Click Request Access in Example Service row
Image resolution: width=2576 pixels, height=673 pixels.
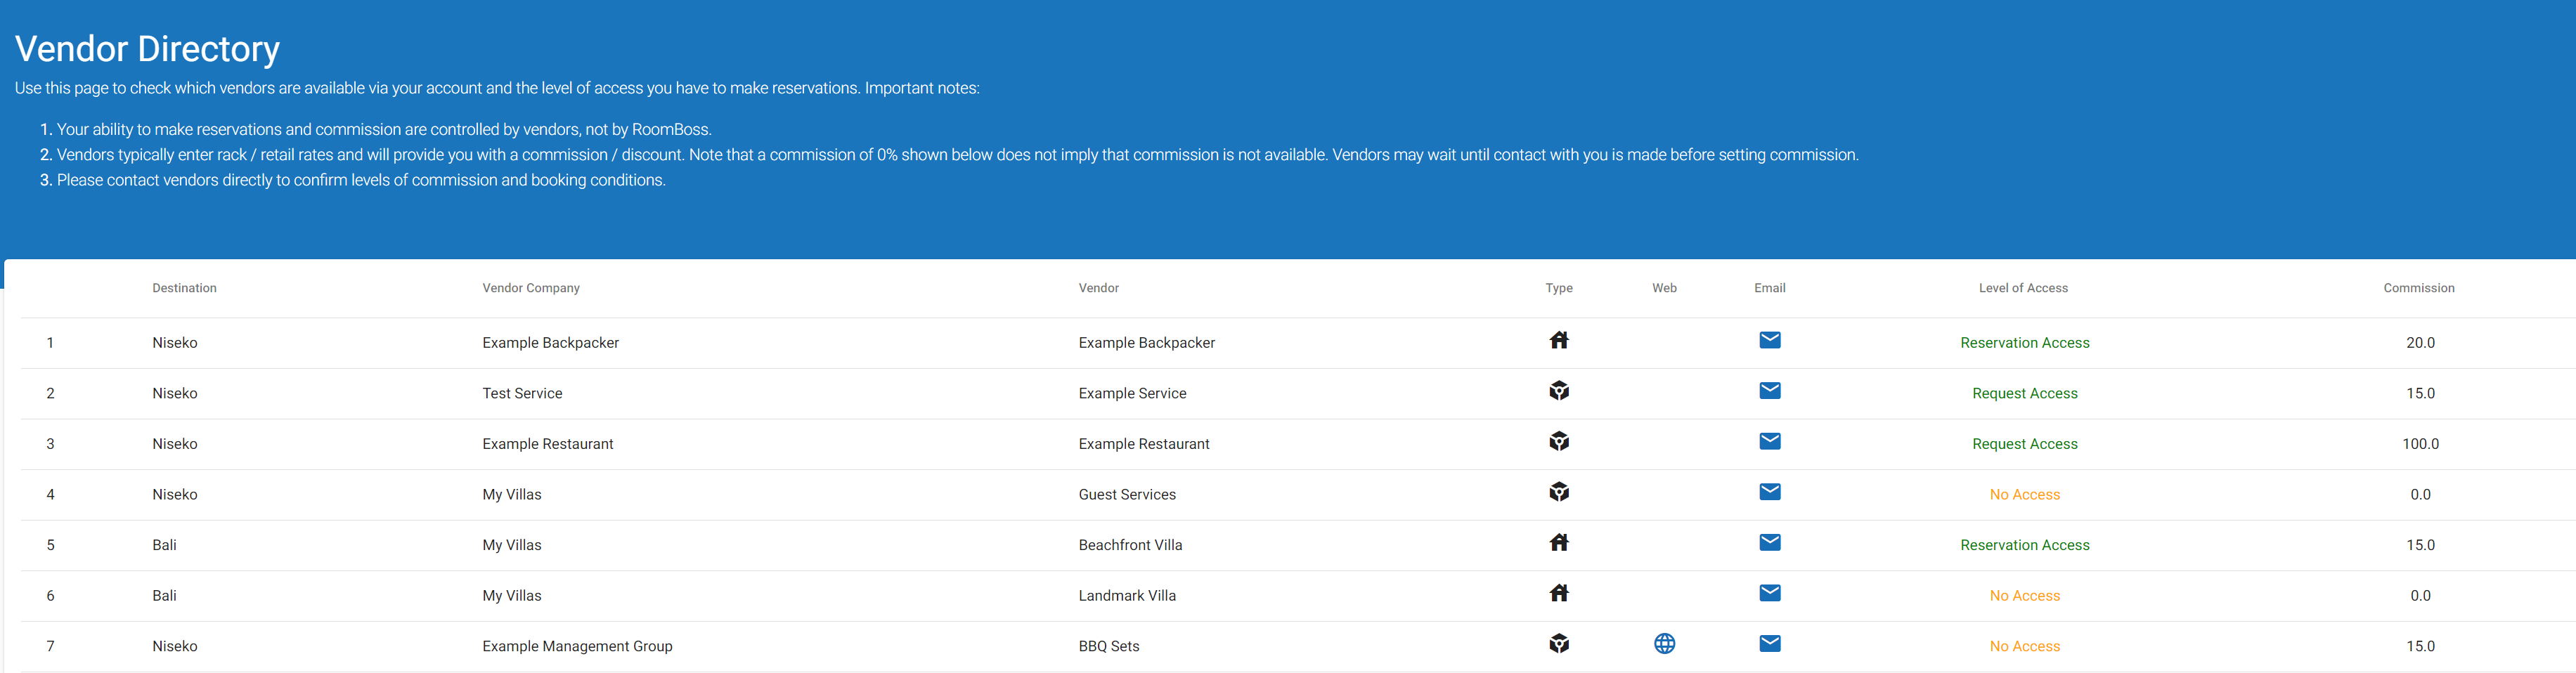[x=2024, y=394]
